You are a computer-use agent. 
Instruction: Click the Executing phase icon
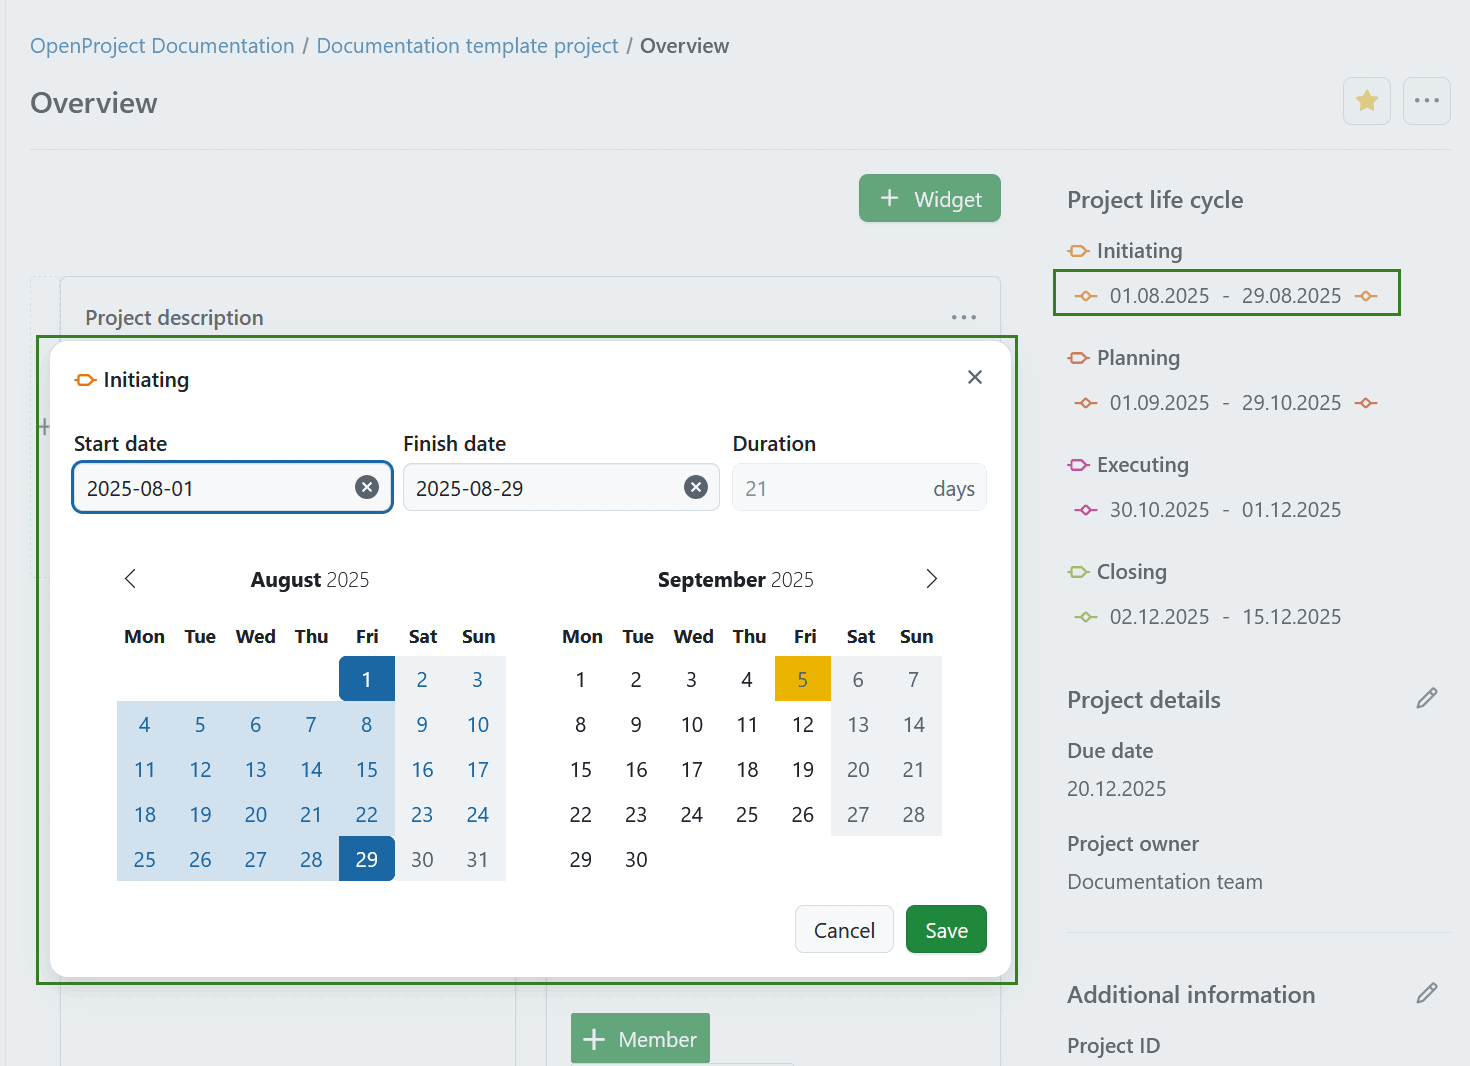[1078, 464]
